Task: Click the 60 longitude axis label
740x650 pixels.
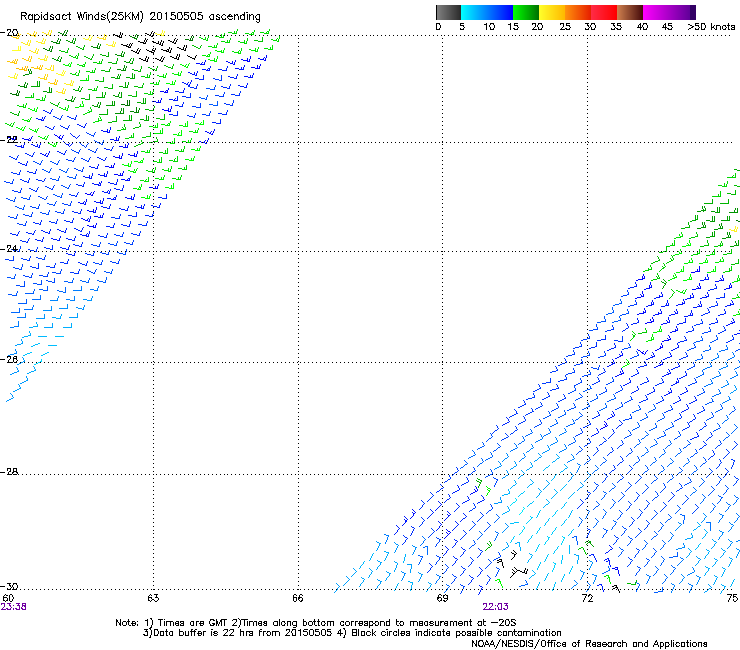Action: [8, 598]
